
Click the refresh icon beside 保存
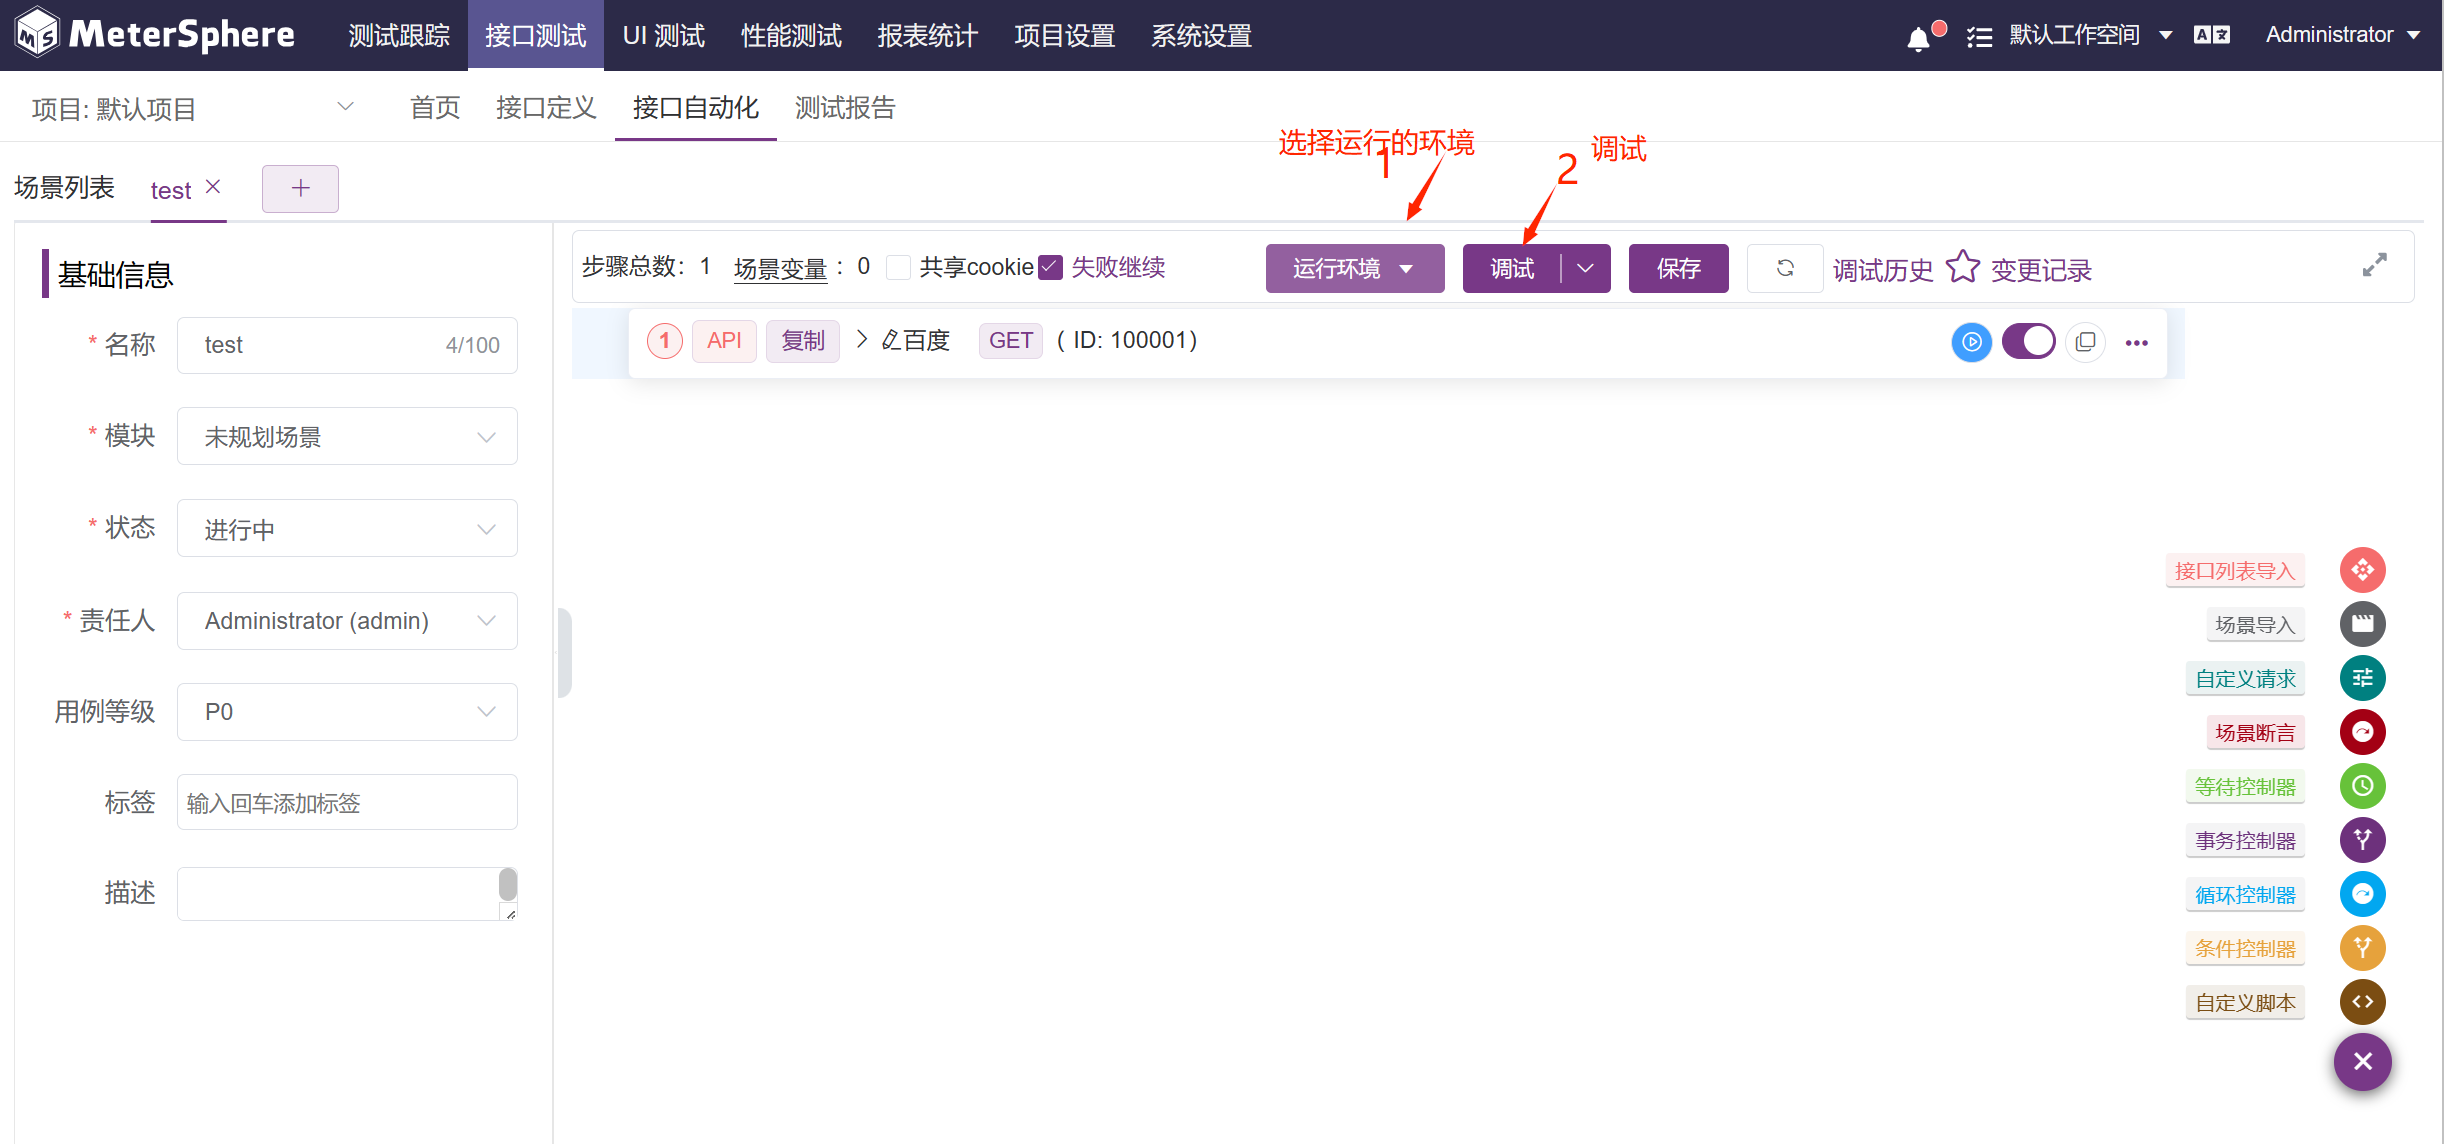pos(1785,268)
